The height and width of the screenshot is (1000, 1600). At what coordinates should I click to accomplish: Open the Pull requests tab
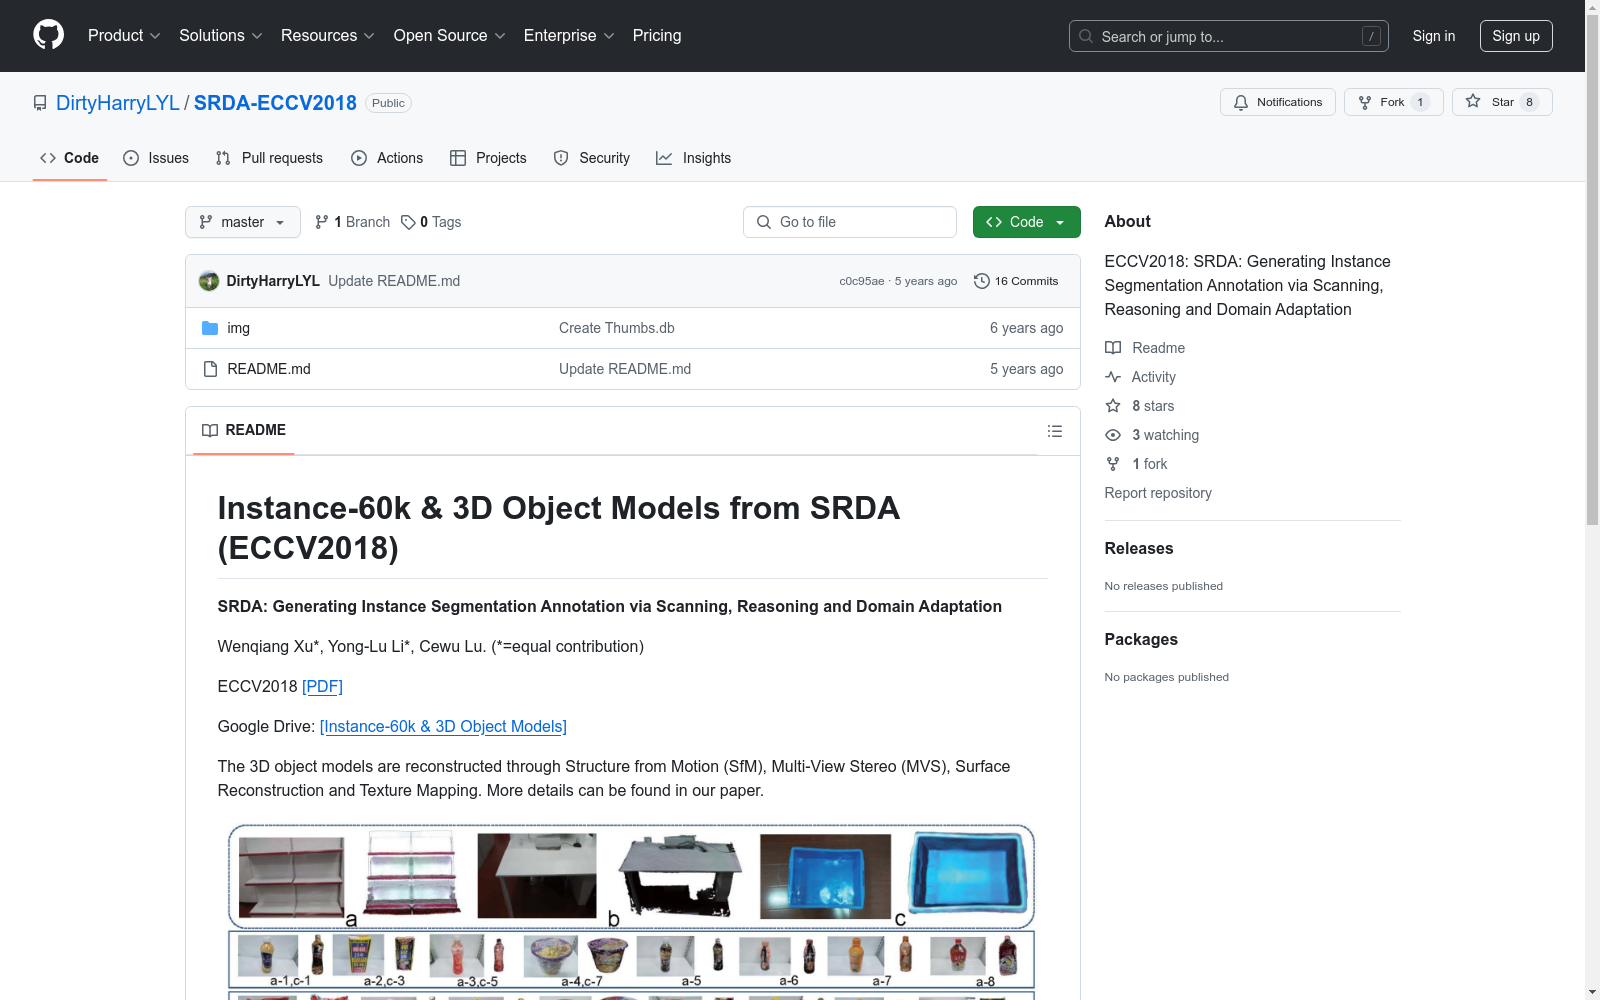(x=269, y=158)
